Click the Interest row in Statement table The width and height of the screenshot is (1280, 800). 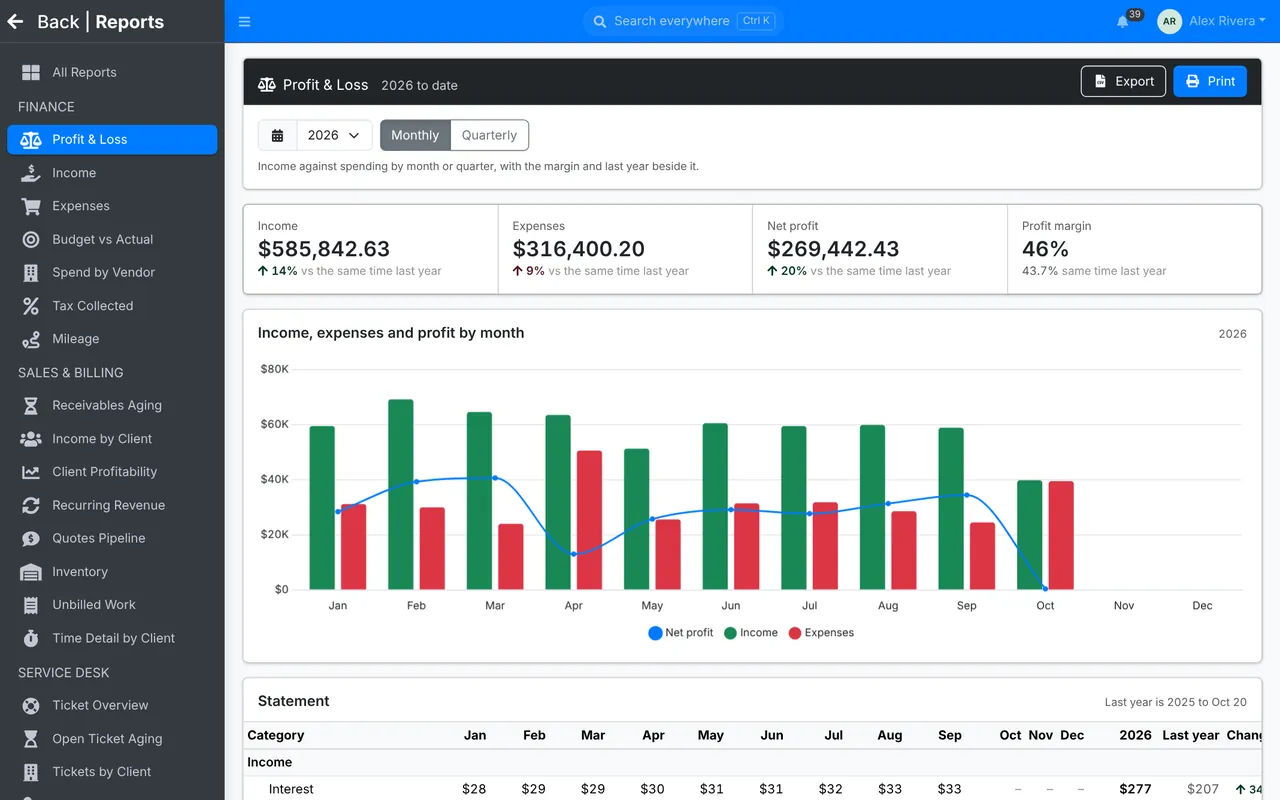[x=752, y=789]
